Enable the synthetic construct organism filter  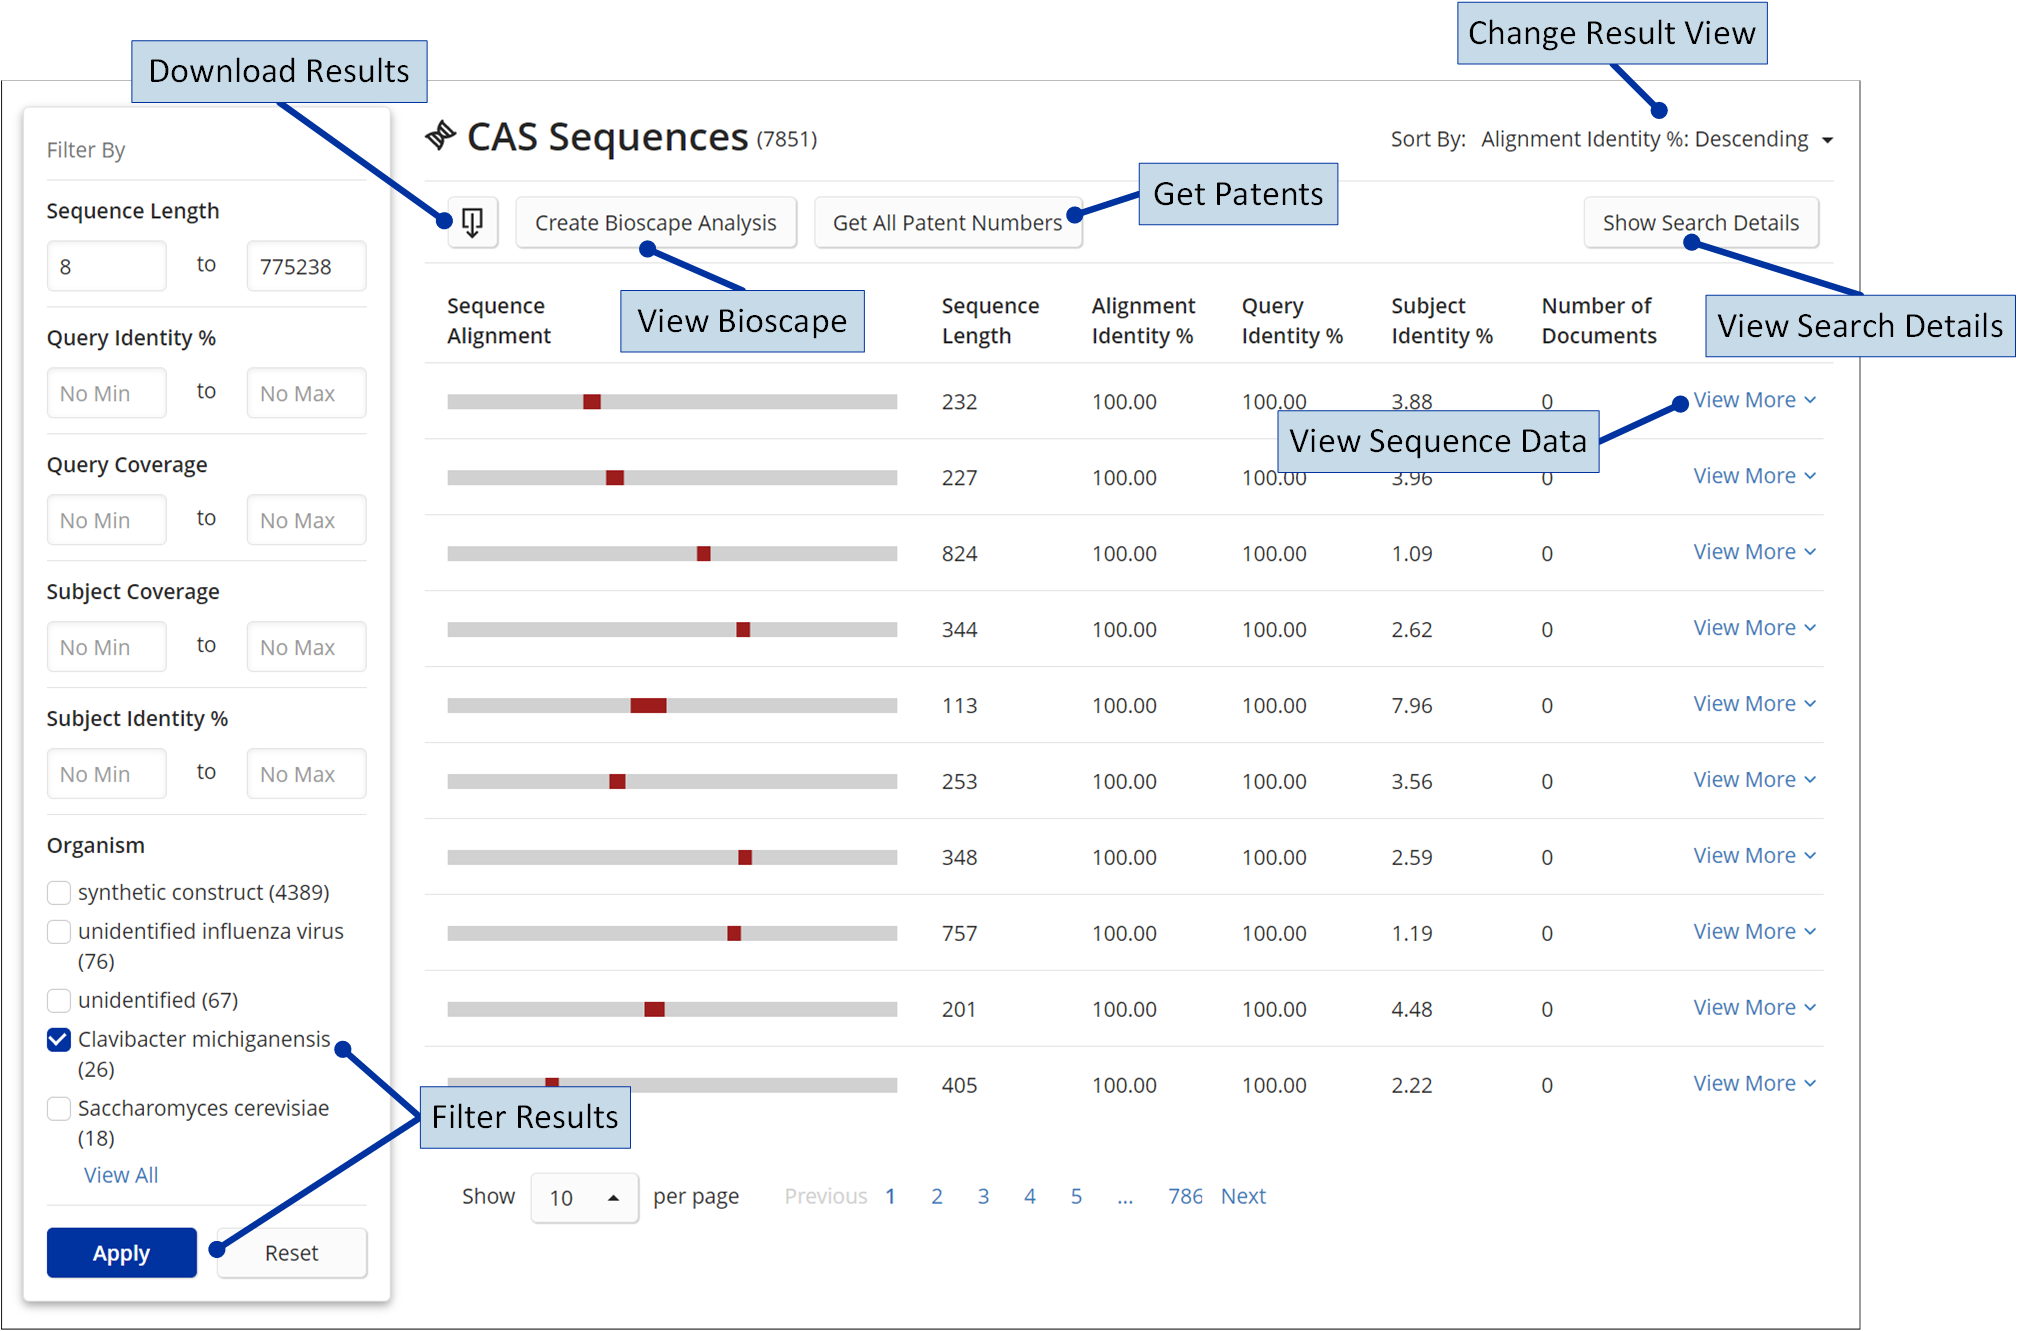point(58,892)
